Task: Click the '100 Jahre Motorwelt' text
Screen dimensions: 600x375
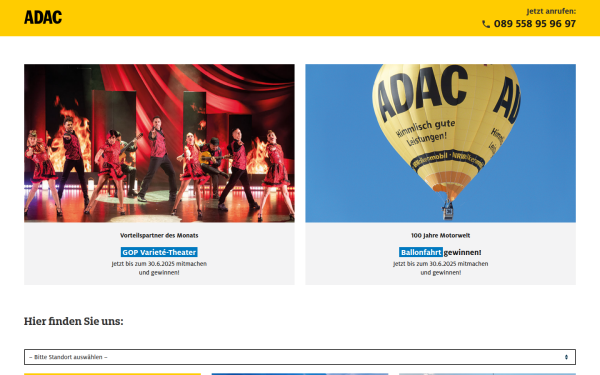Action: click(x=440, y=235)
